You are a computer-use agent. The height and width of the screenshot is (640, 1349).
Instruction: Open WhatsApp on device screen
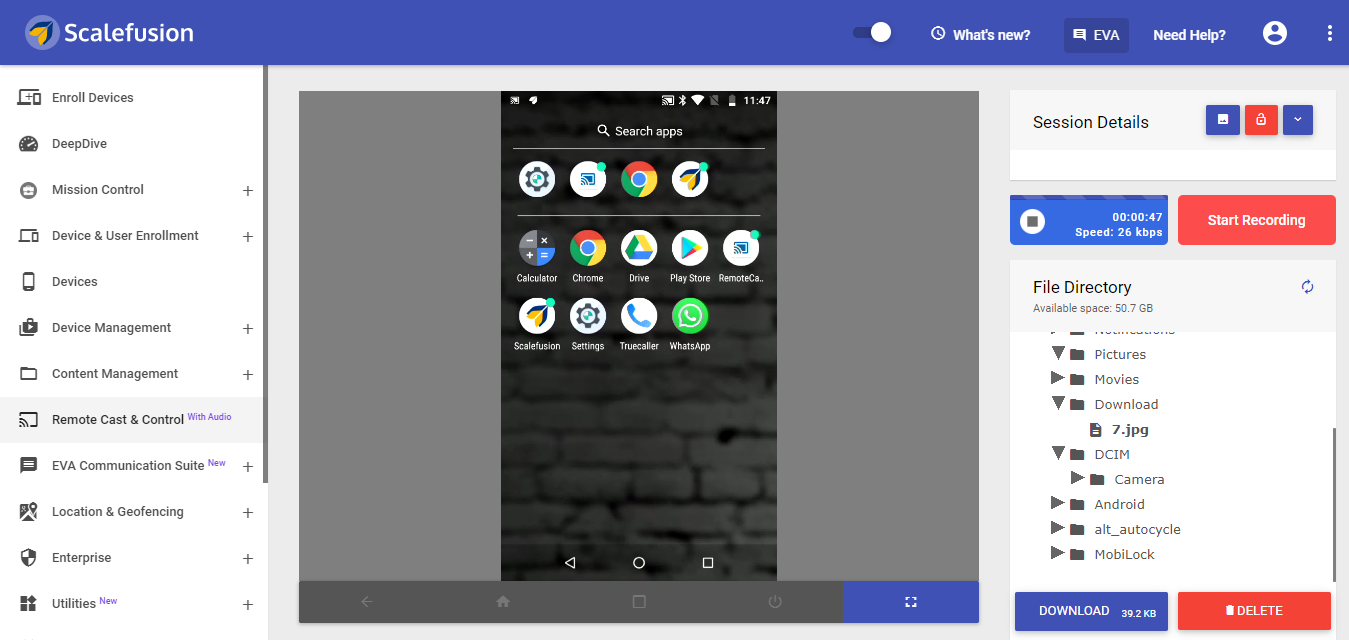(x=690, y=325)
